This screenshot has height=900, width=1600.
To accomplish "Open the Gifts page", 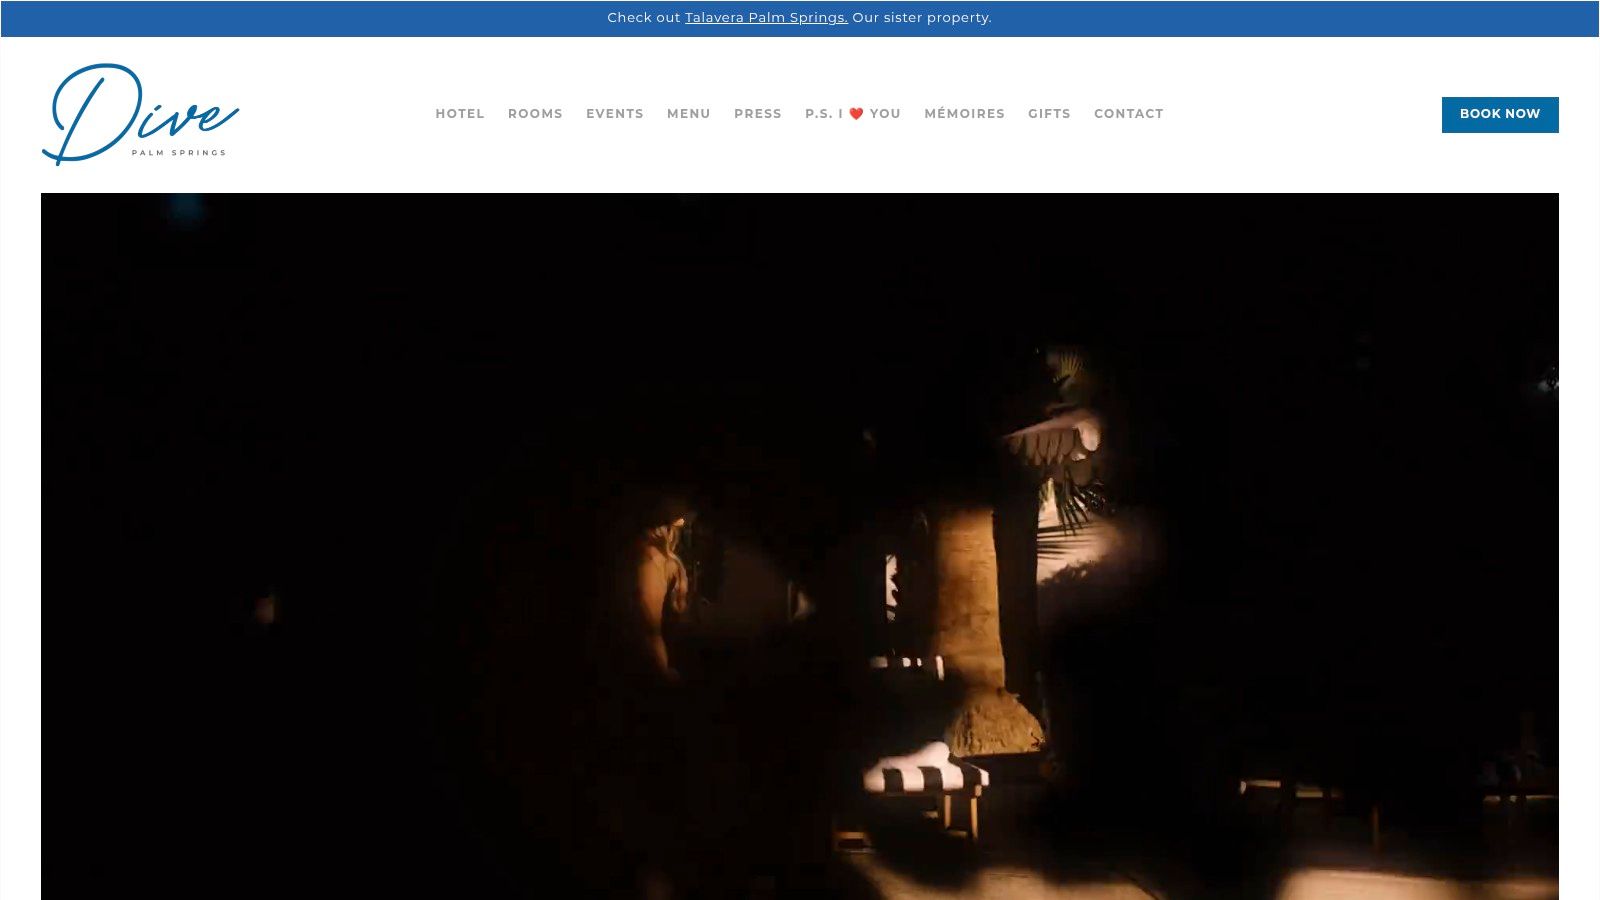I will [1049, 114].
